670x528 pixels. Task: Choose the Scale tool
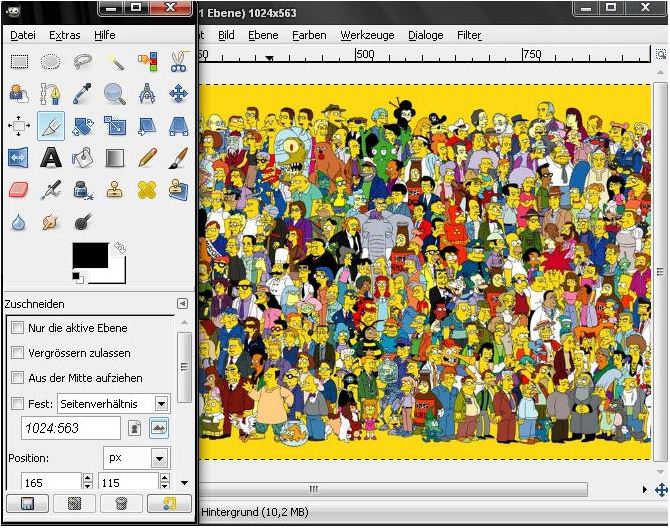click(115, 126)
